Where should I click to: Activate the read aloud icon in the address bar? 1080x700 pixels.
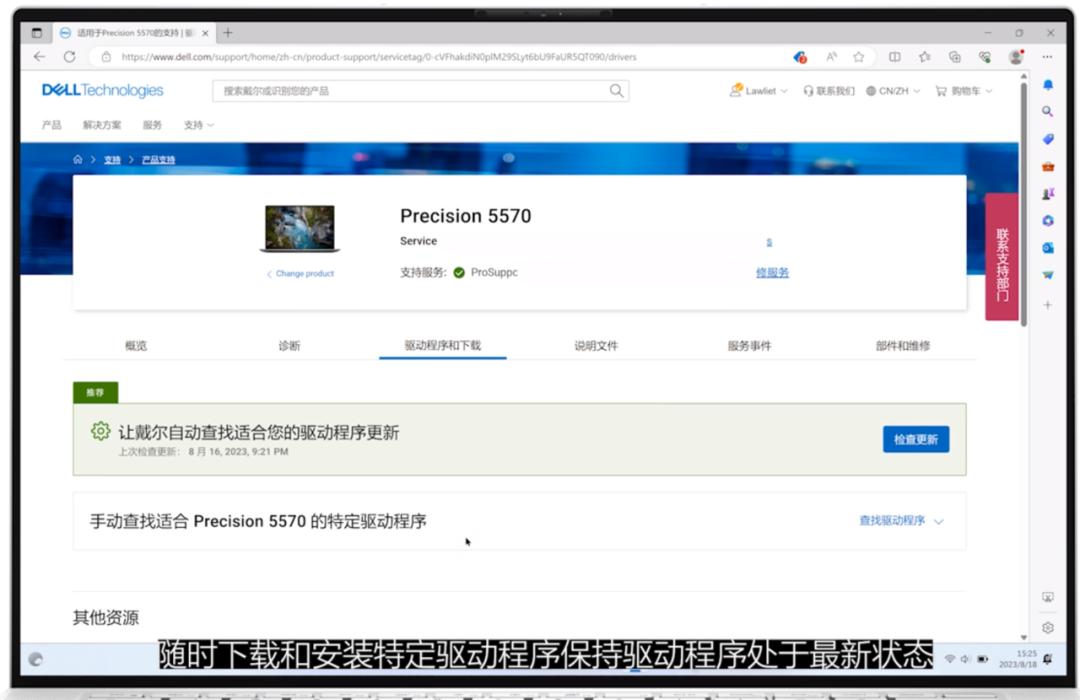[x=831, y=57]
